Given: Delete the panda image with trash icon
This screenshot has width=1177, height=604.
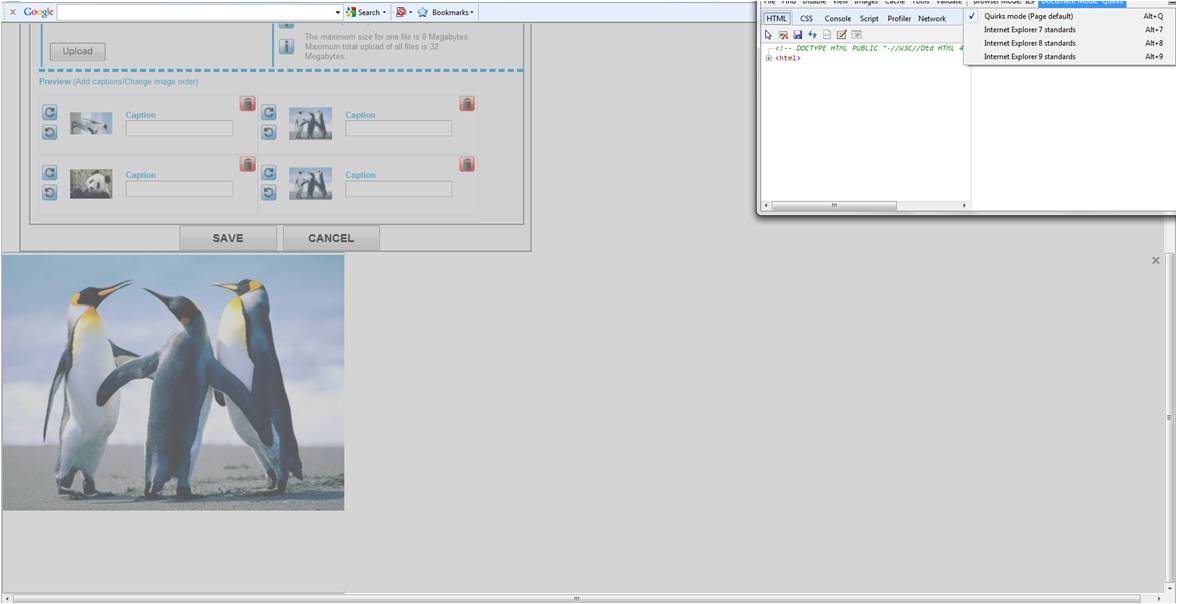Looking at the screenshot, I should coord(248,164).
